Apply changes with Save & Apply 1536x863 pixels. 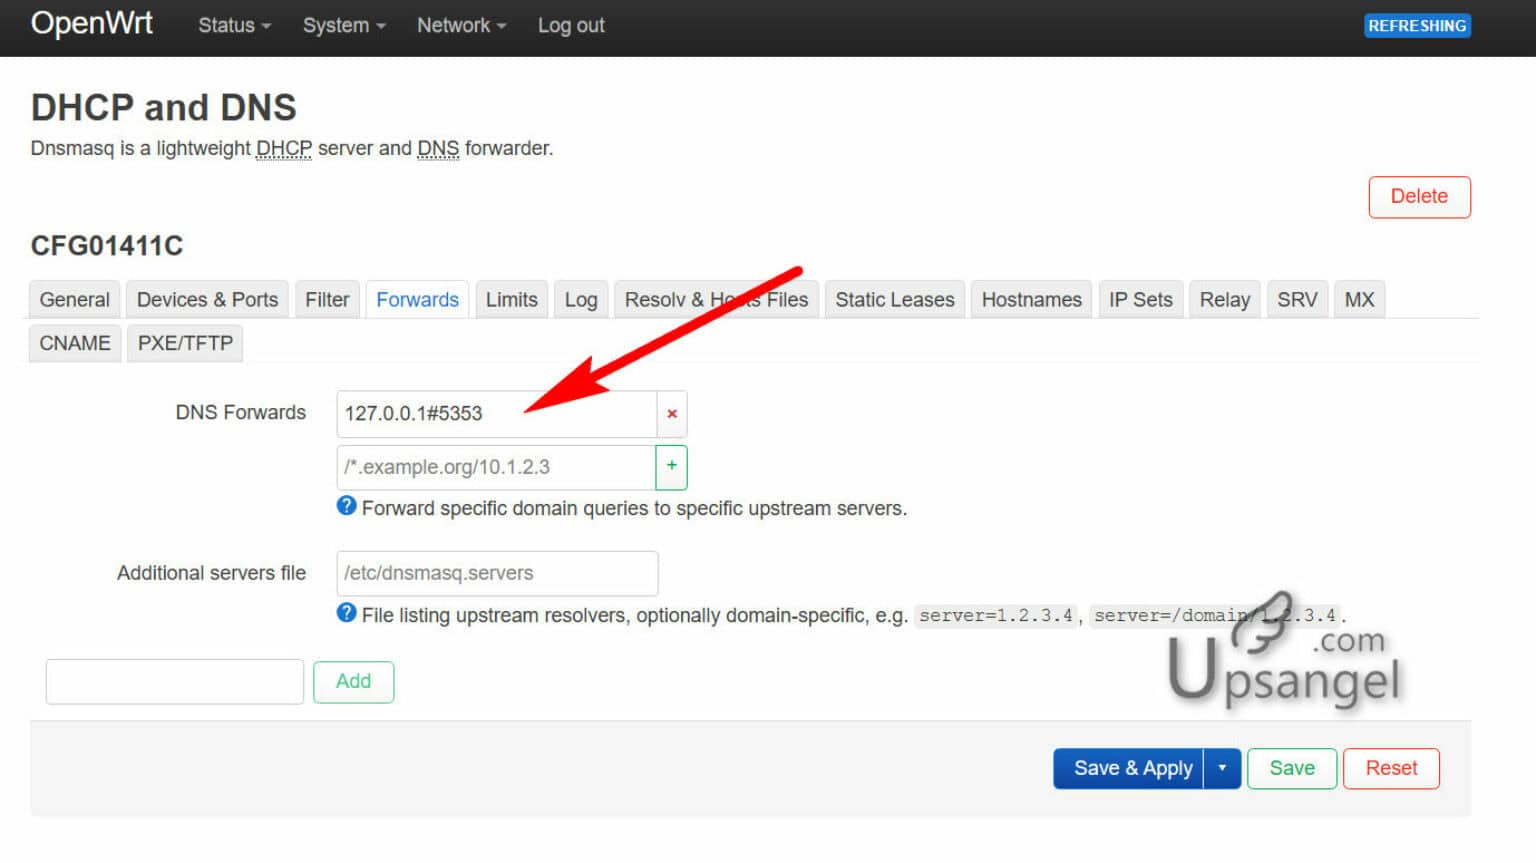(1133, 768)
